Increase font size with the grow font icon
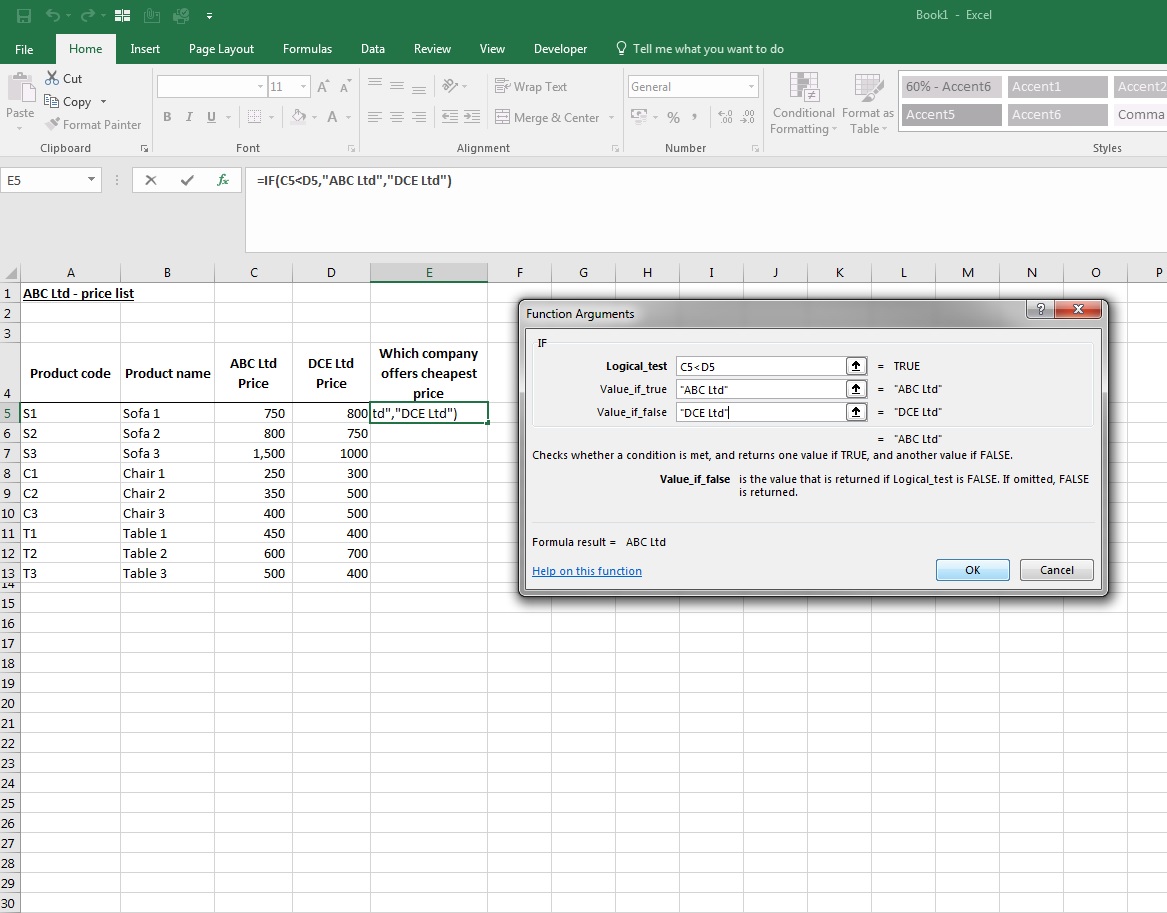Viewport: 1167px width, 913px height. [x=323, y=87]
